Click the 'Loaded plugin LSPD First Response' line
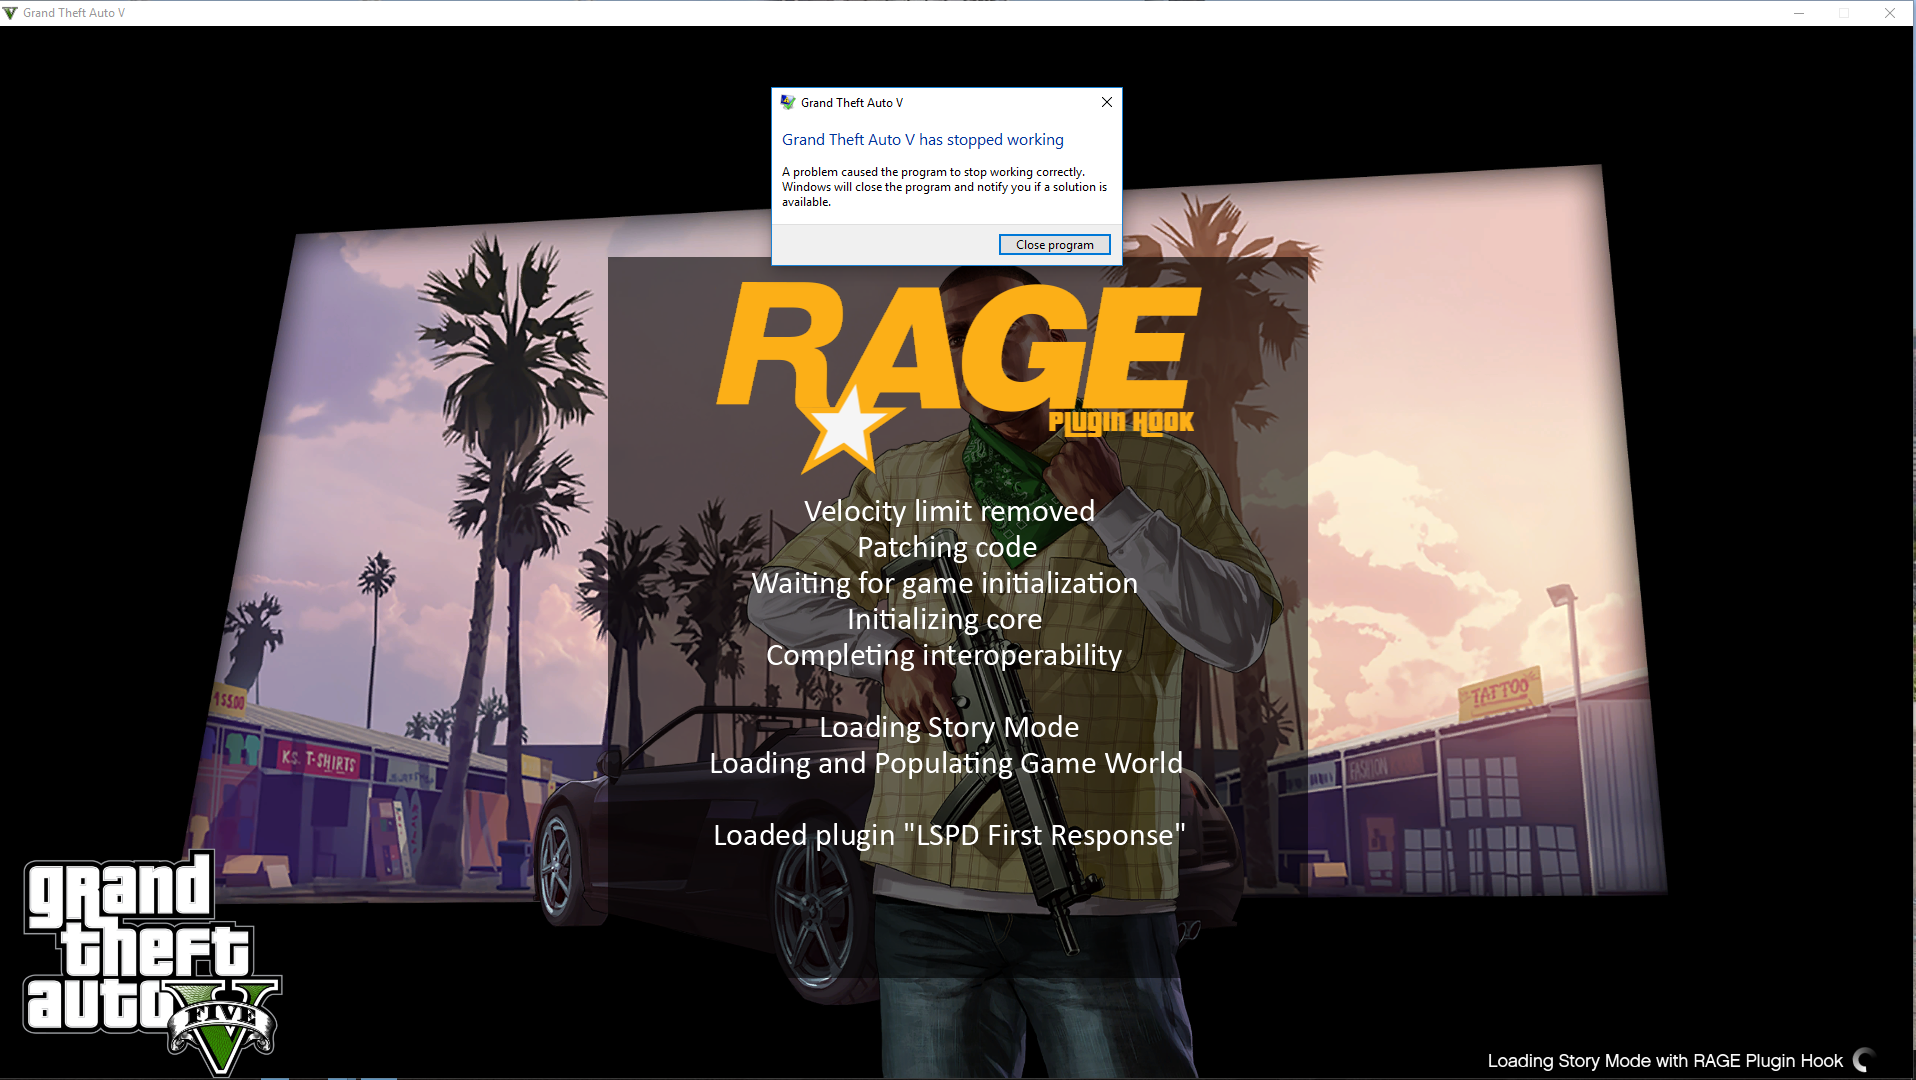1916x1080 pixels. point(948,835)
